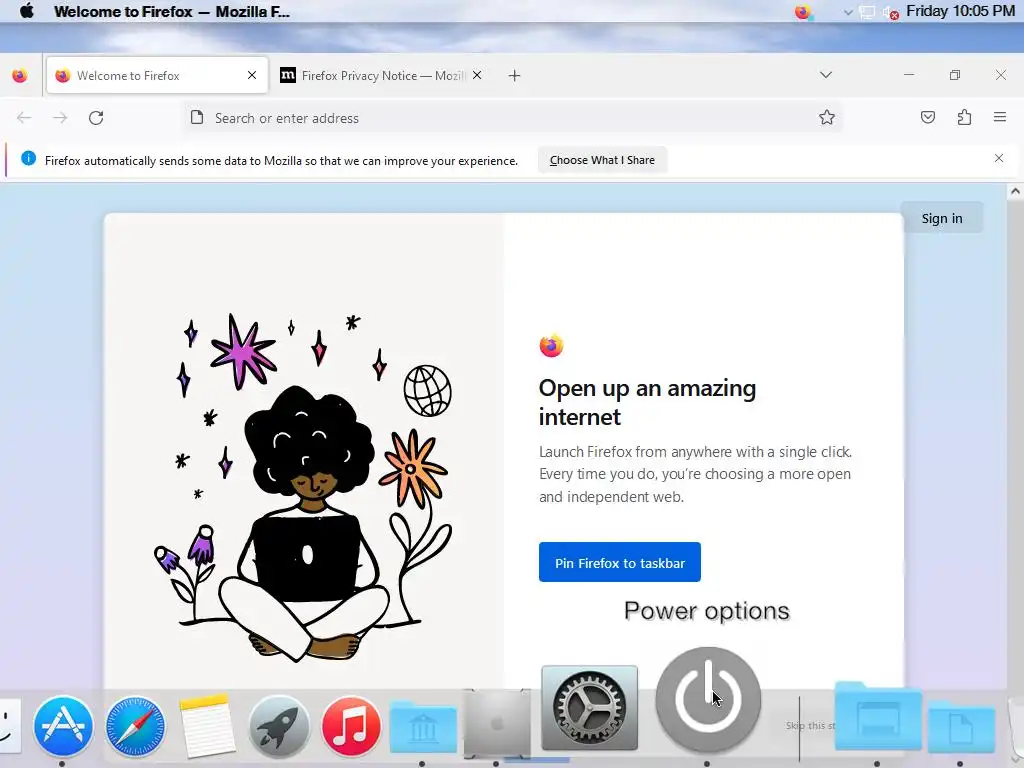Viewport: 1024px width, 768px height.
Task: Click the Power options icon in dock
Action: [x=708, y=699]
